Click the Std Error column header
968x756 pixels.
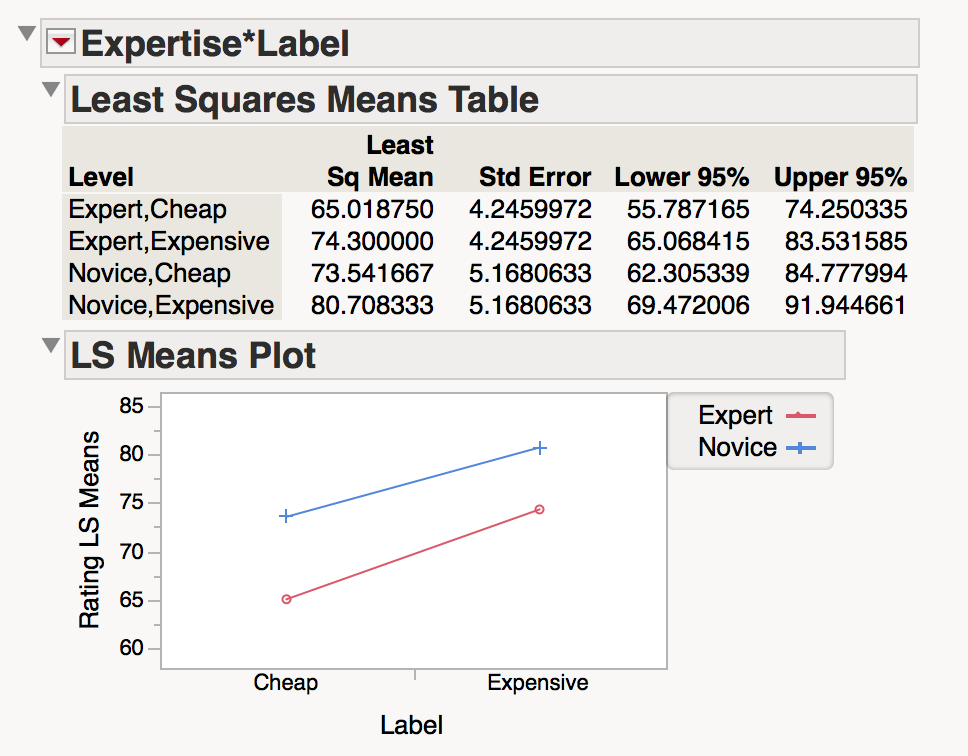pyautogui.click(x=535, y=178)
